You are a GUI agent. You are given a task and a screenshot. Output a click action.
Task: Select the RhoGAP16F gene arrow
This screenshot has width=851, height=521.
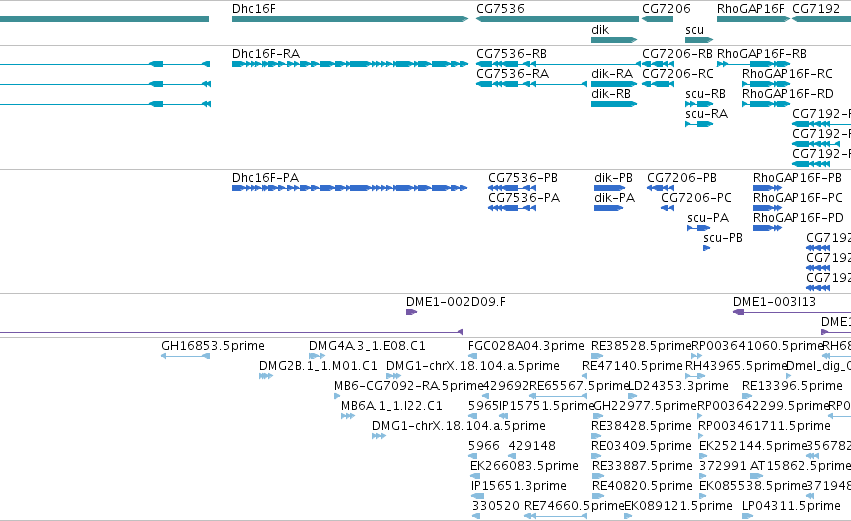pos(753,19)
